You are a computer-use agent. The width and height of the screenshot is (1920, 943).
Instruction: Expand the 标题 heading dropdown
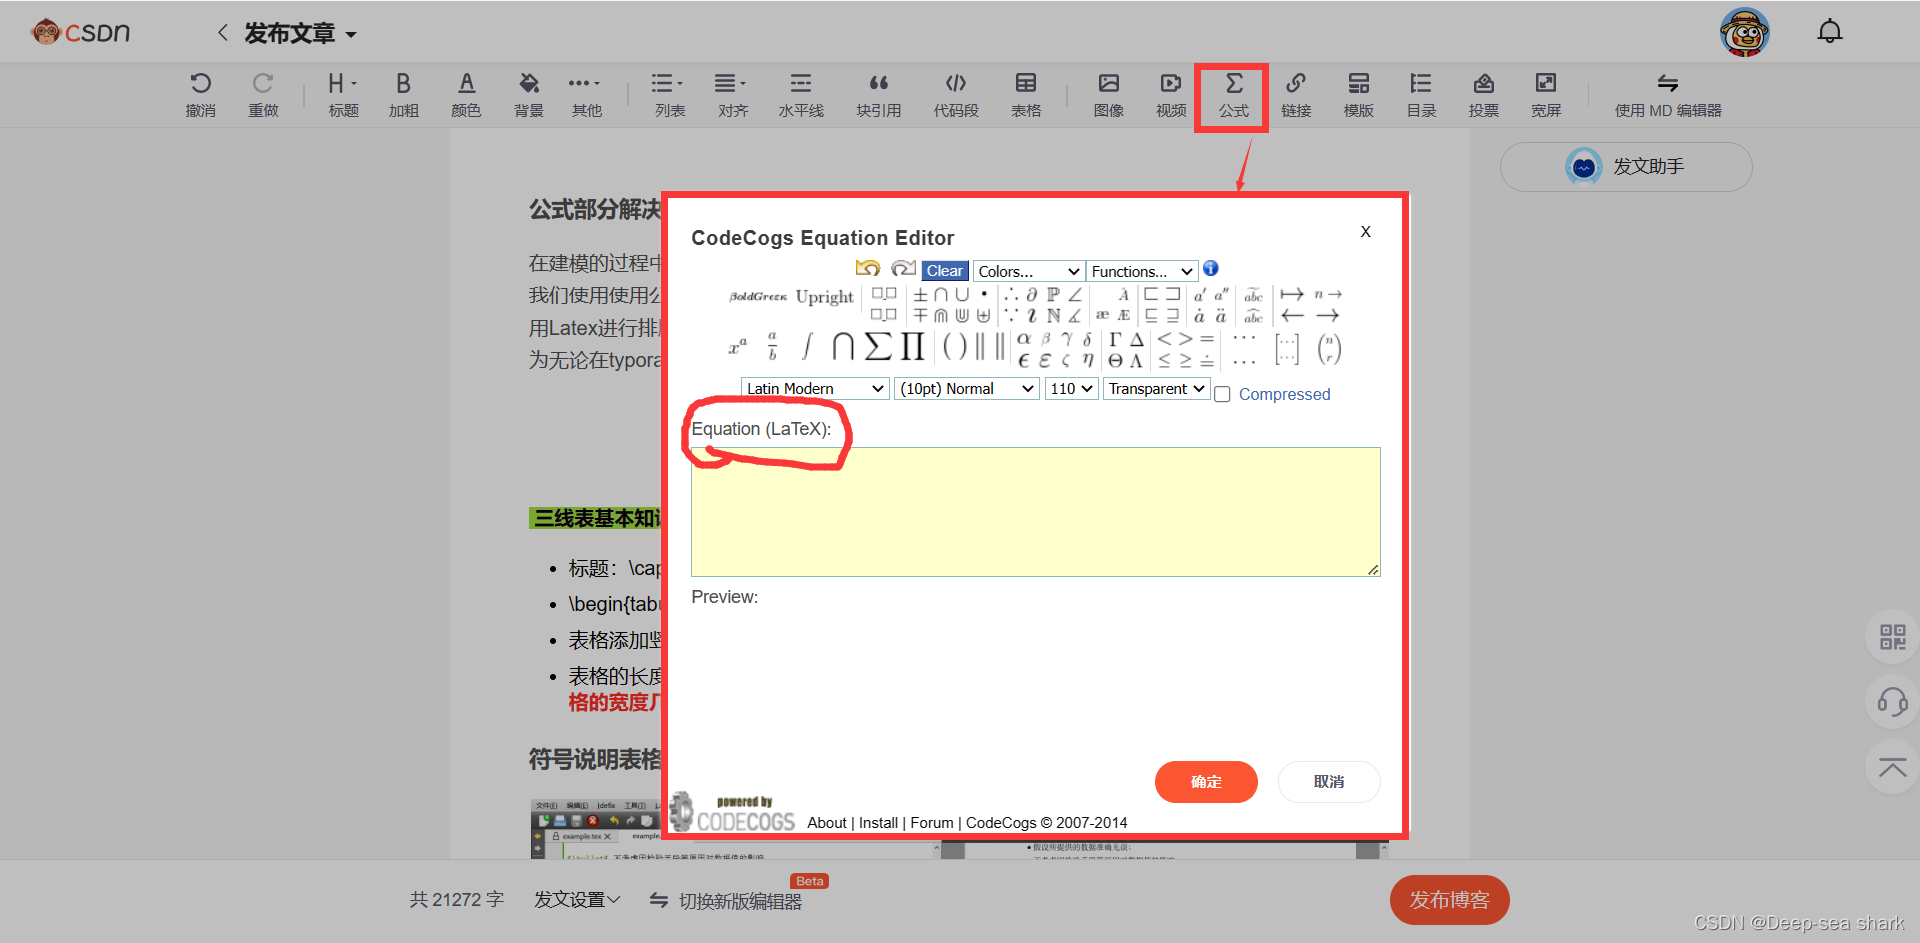point(343,95)
